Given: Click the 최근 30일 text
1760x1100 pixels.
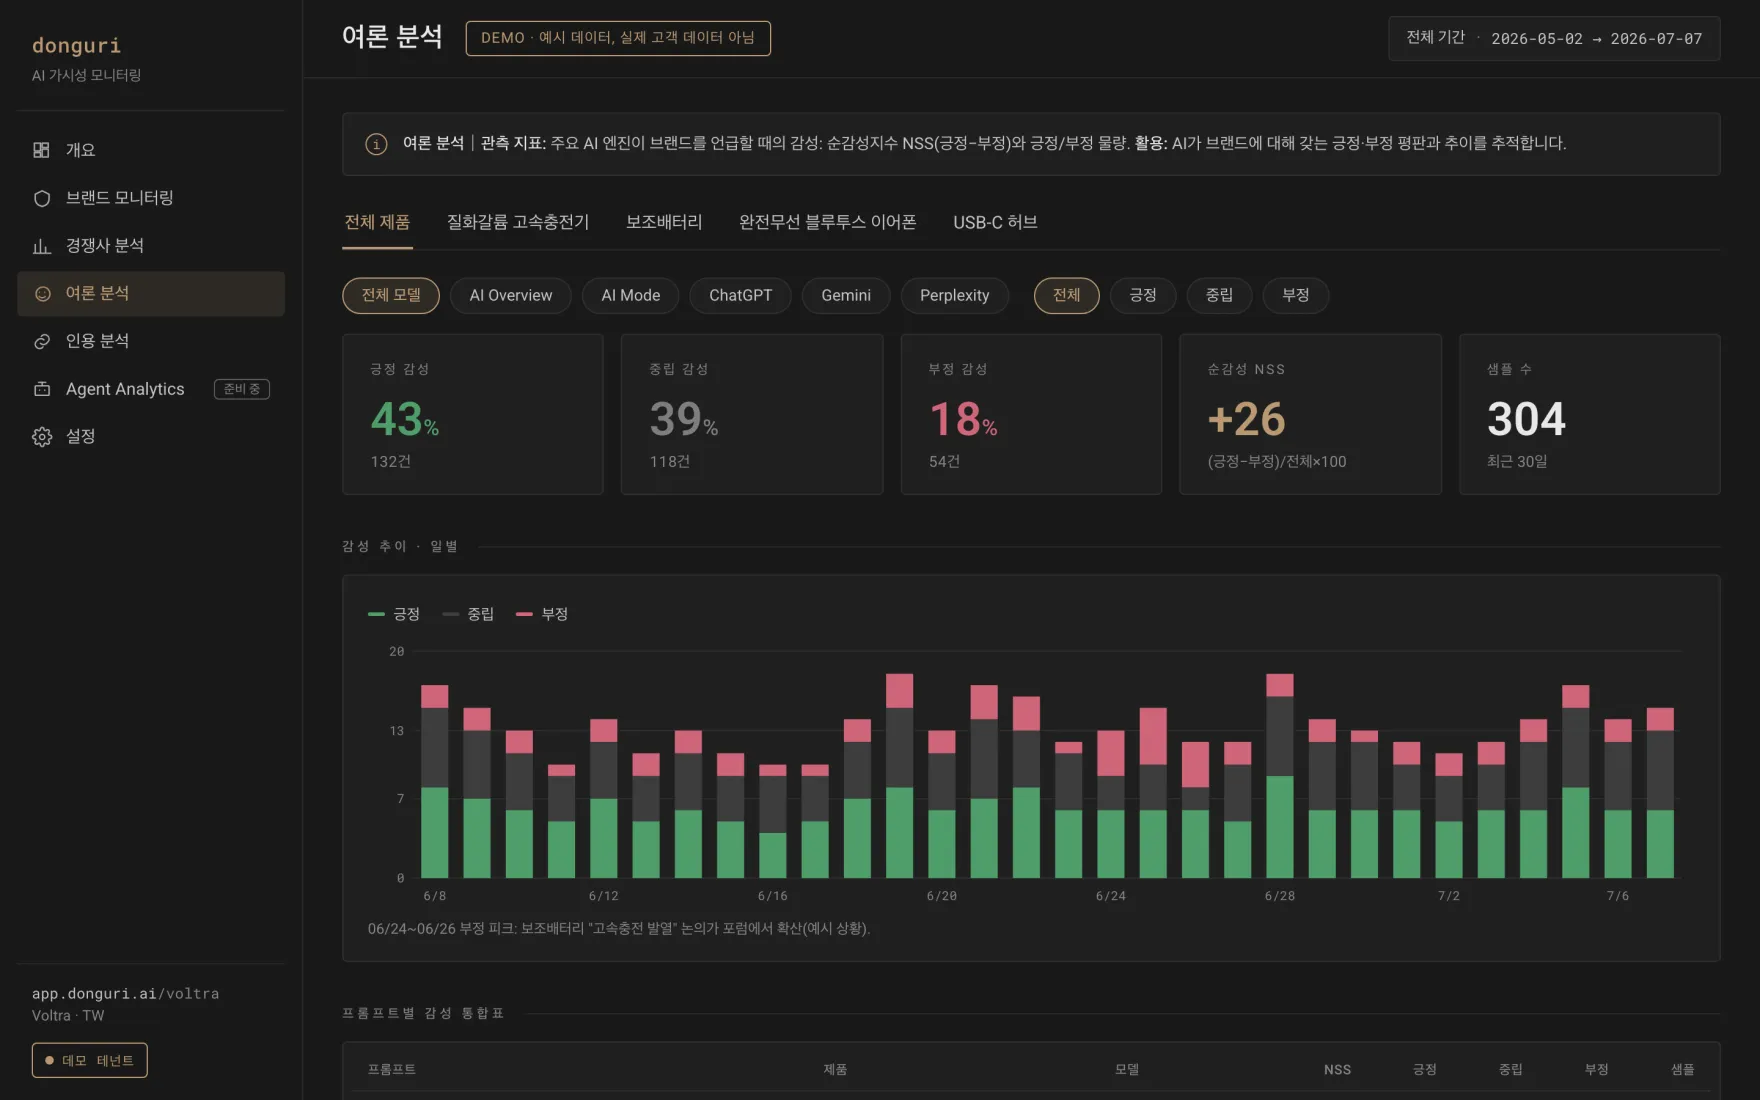Looking at the screenshot, I should point(1517,462).
